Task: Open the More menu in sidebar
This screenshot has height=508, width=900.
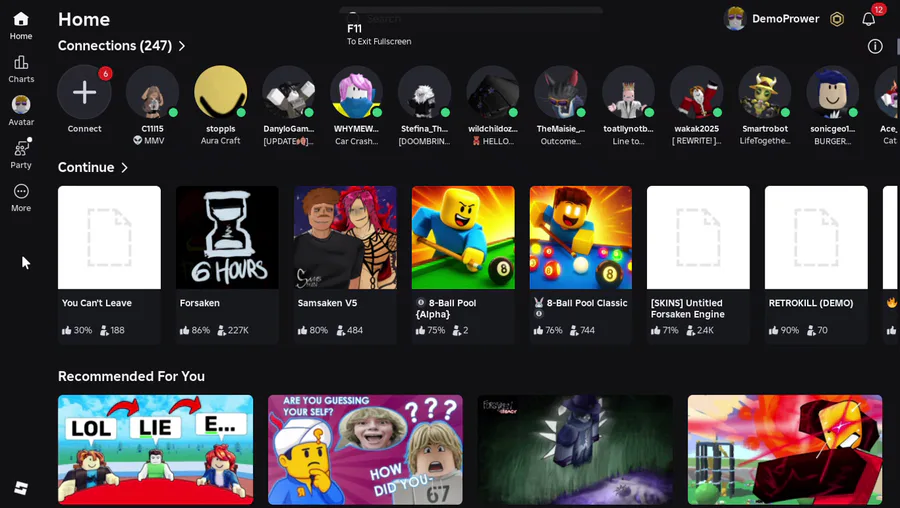Action: coord(21,197)
